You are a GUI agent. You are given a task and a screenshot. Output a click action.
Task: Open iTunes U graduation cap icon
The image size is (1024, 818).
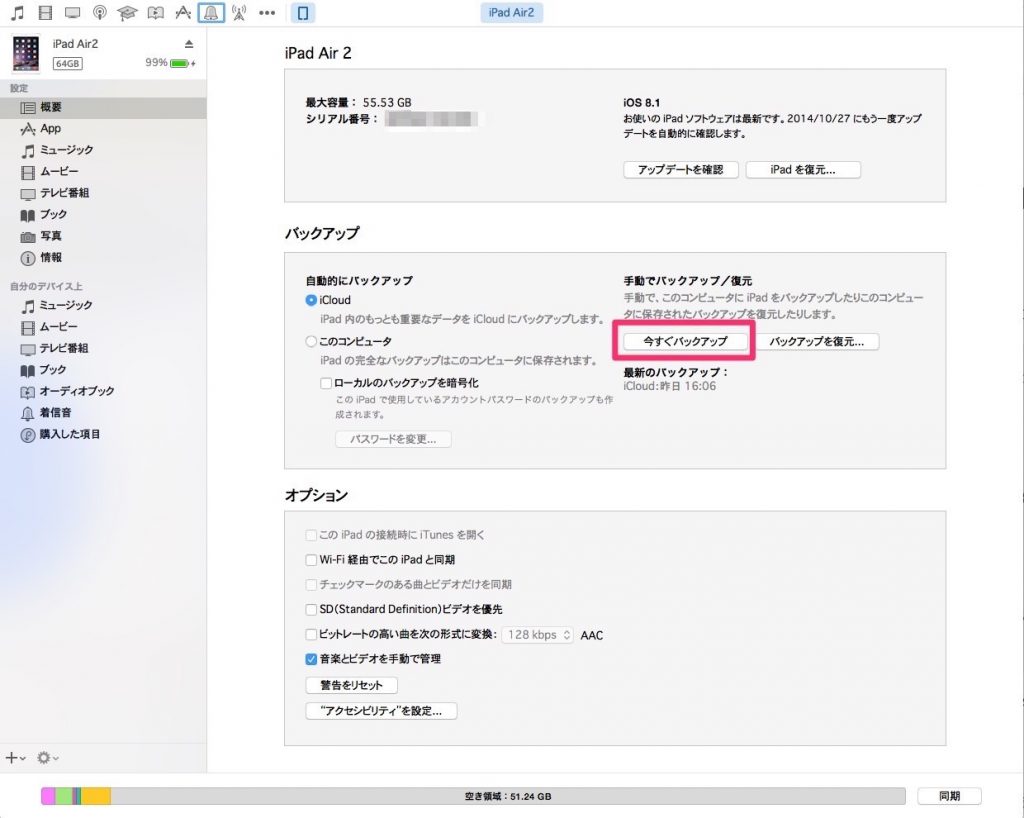(127, 12)
